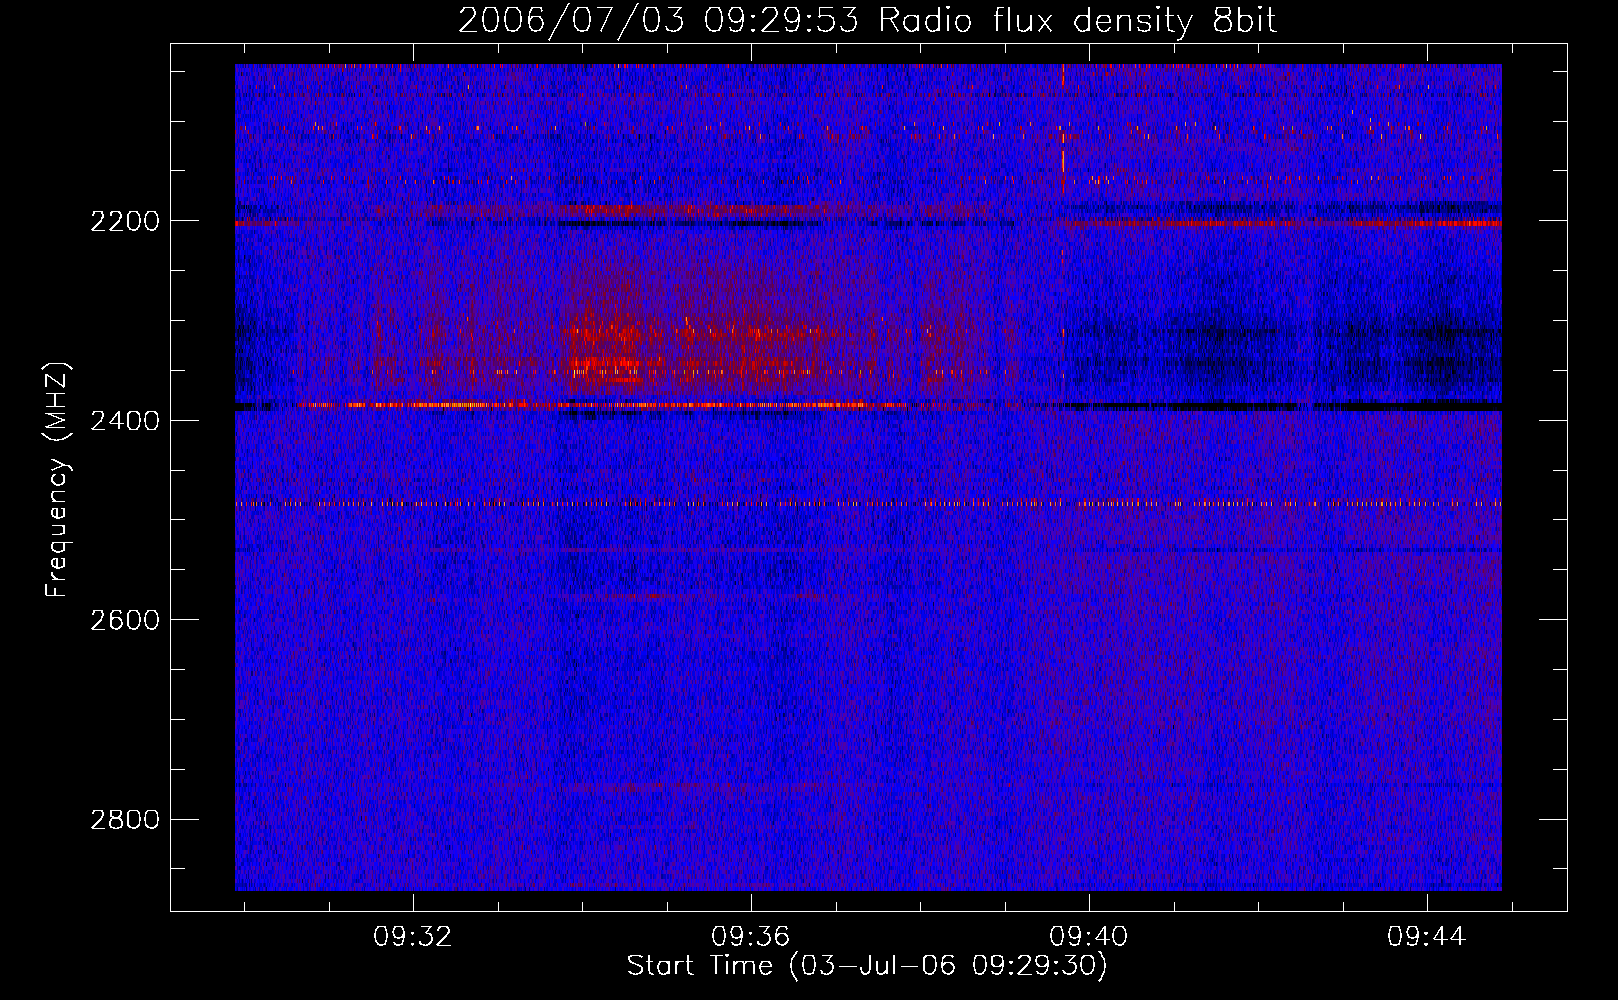Click the 2400 frequency tick label

tap(125, 420)
